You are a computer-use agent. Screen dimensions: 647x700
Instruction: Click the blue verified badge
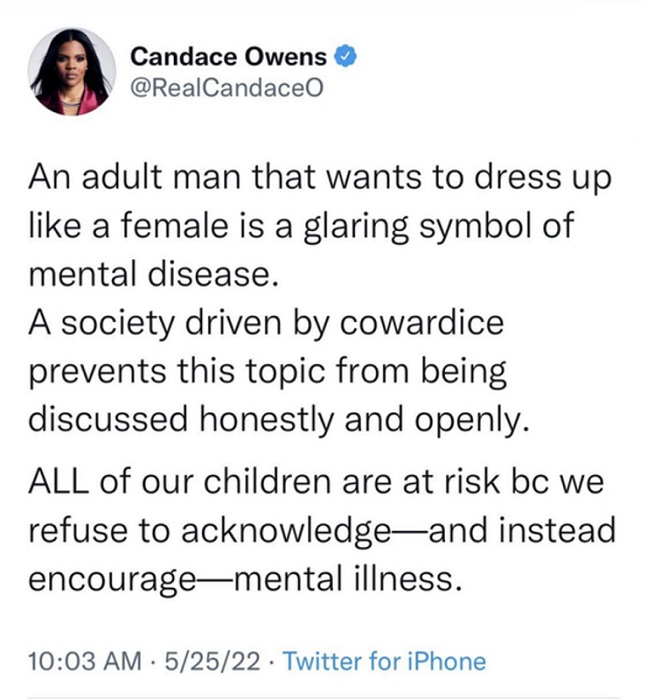click(x=345, y=57)
